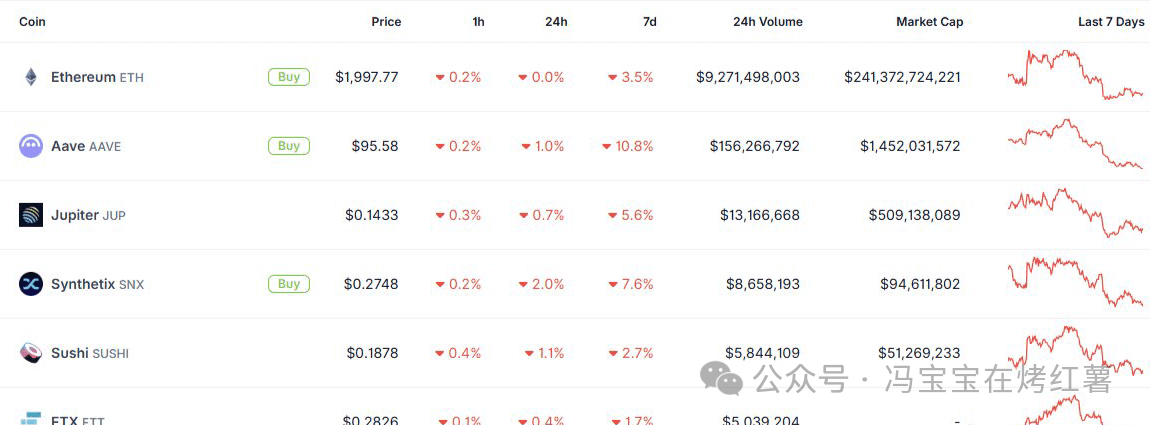Click the Synthetix coin logo icon
This screenshot has width=1150, height=425.
(31, 284)
